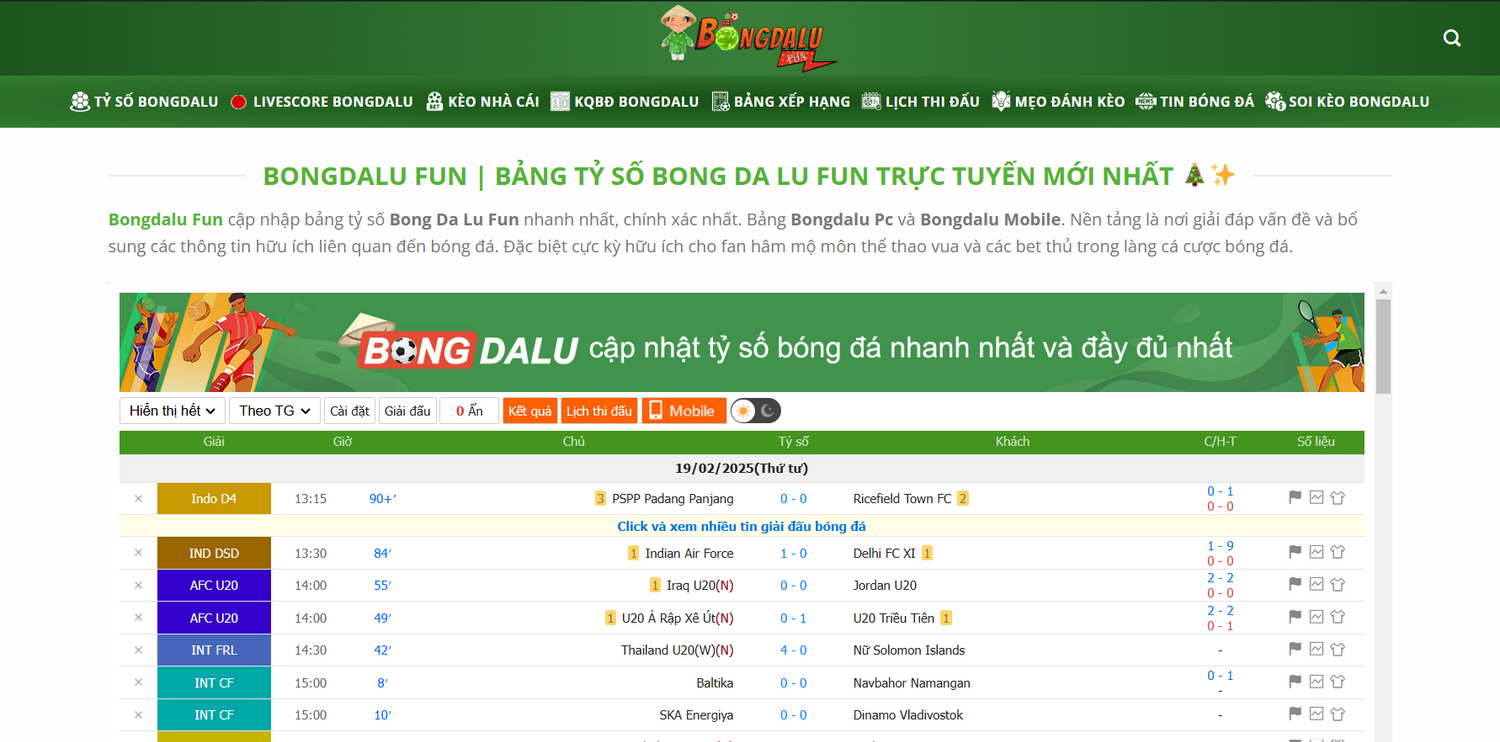Screen dimensions: 1500x742
Task: Open the shirt icon for PSPP Padang Panjang match
Action: [x=1338, y=498]
